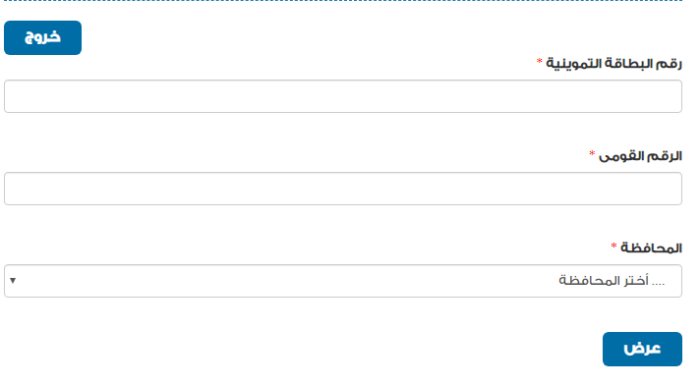Click the four leading dots in the governorate placeholder

pyautogui.click(x=658, y=284)
